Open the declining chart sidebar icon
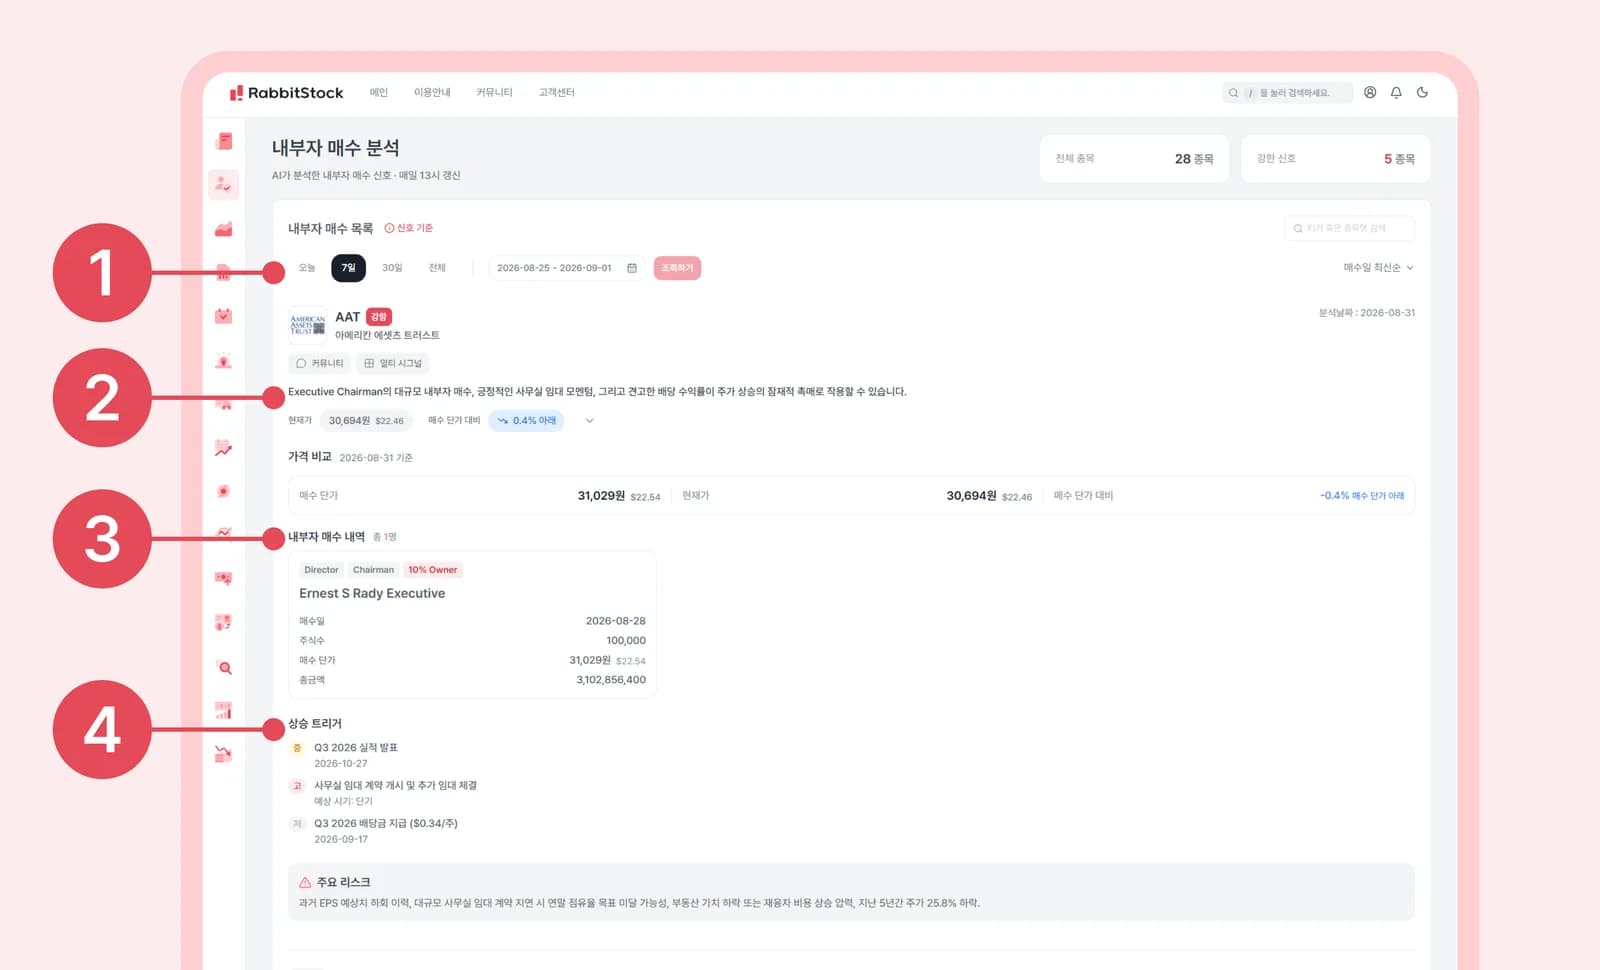Image resolution: width=1600 pixels, height=970 pixels. click(224, 754)
